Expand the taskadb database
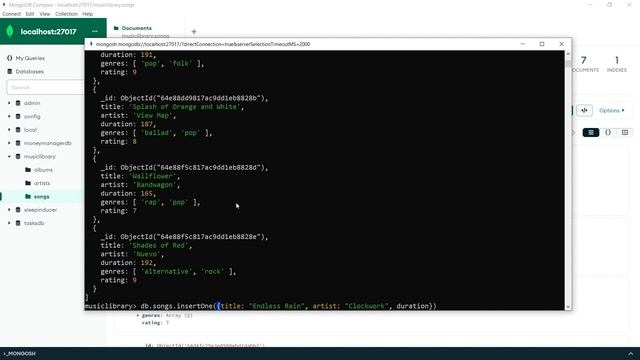Viewport: 640px width, 360px height. (x=9, y=223)
